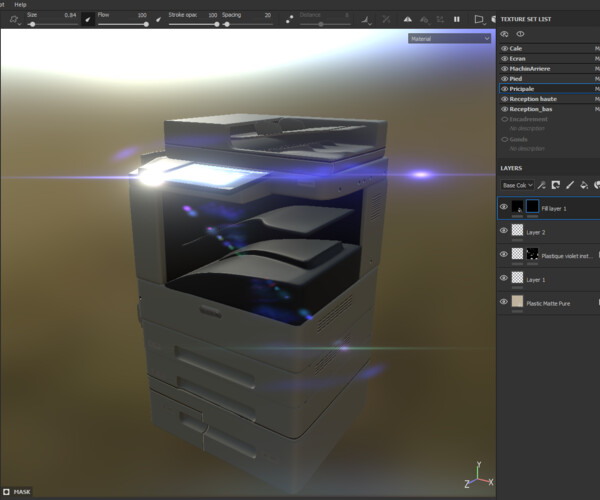Show the Encadrement texture set

click(505, 119)
